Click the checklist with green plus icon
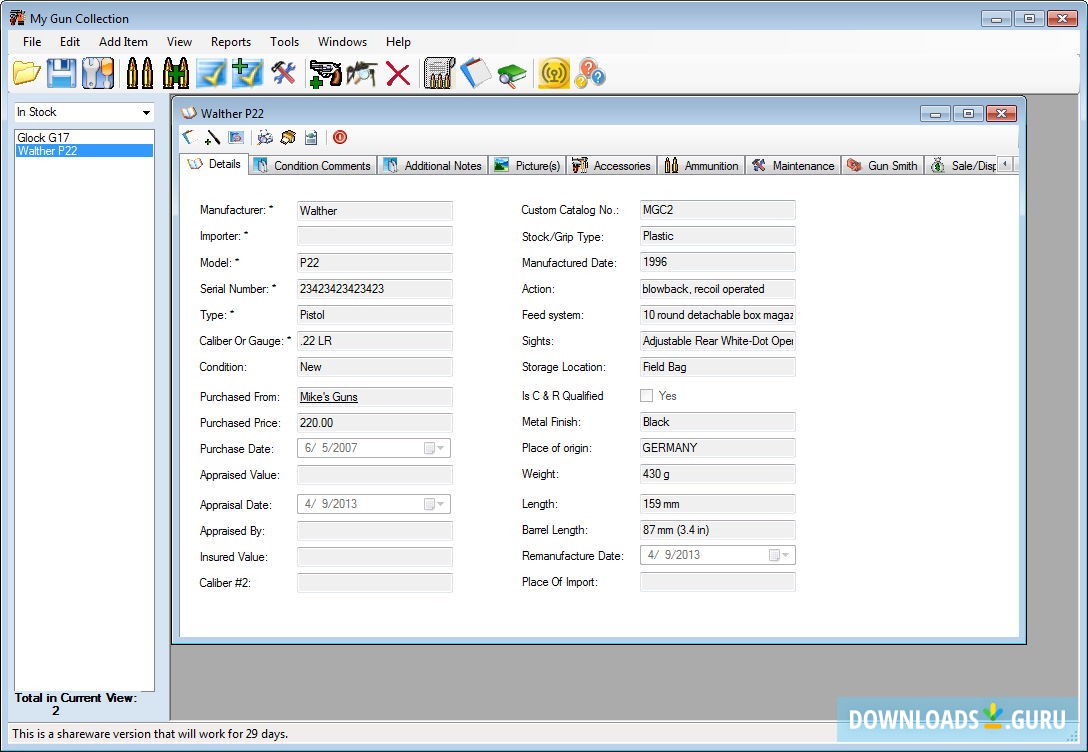This screenshot has width=1088, height=752. [247, 73]
